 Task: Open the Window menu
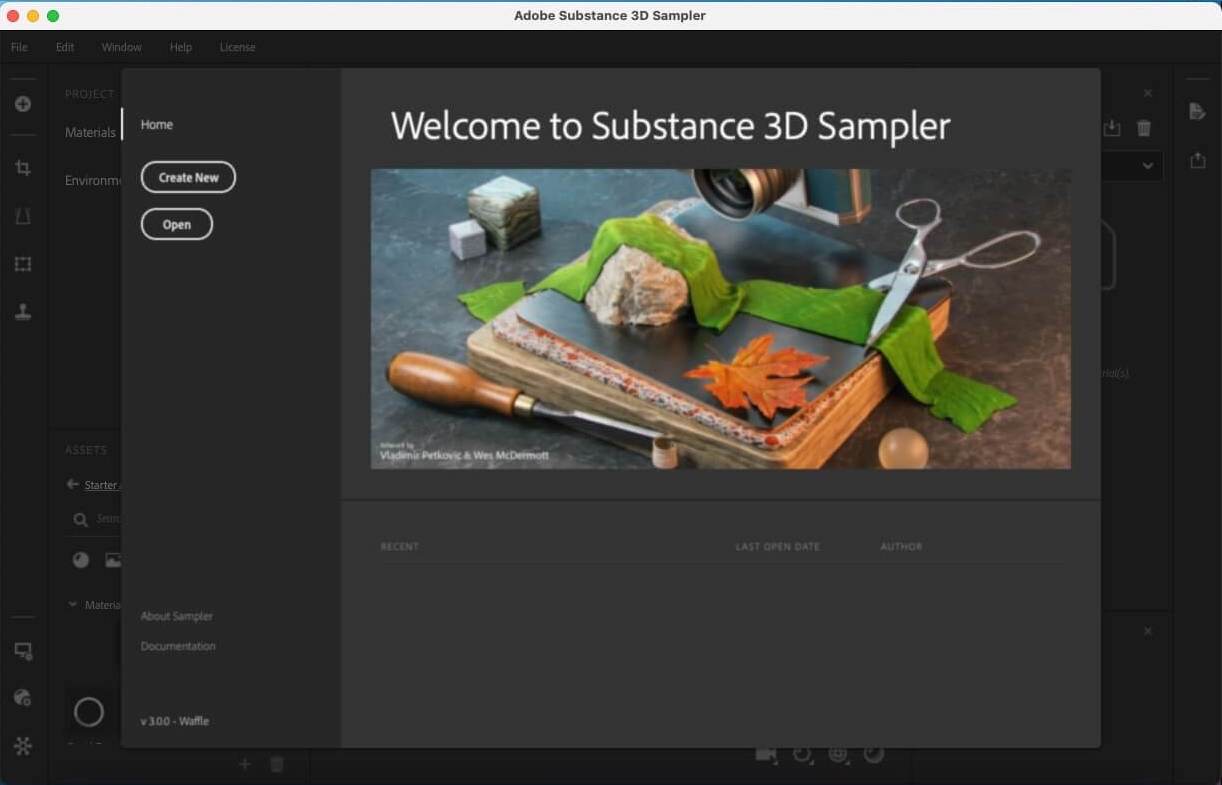[121, 47]
